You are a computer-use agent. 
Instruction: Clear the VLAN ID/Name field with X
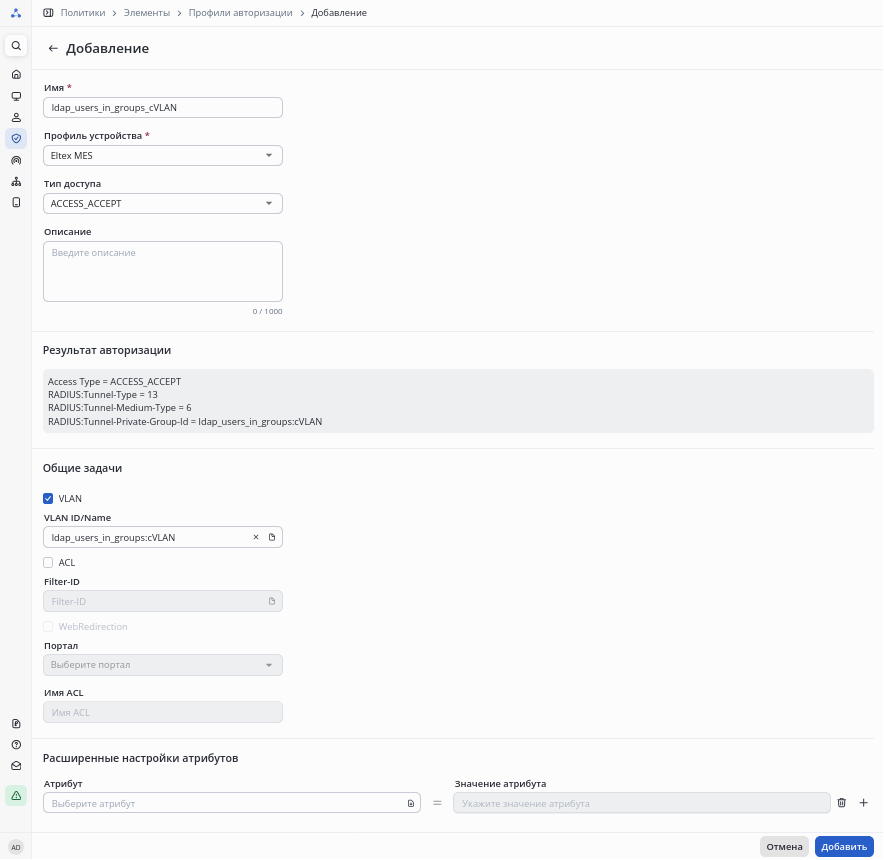[256, 537]
